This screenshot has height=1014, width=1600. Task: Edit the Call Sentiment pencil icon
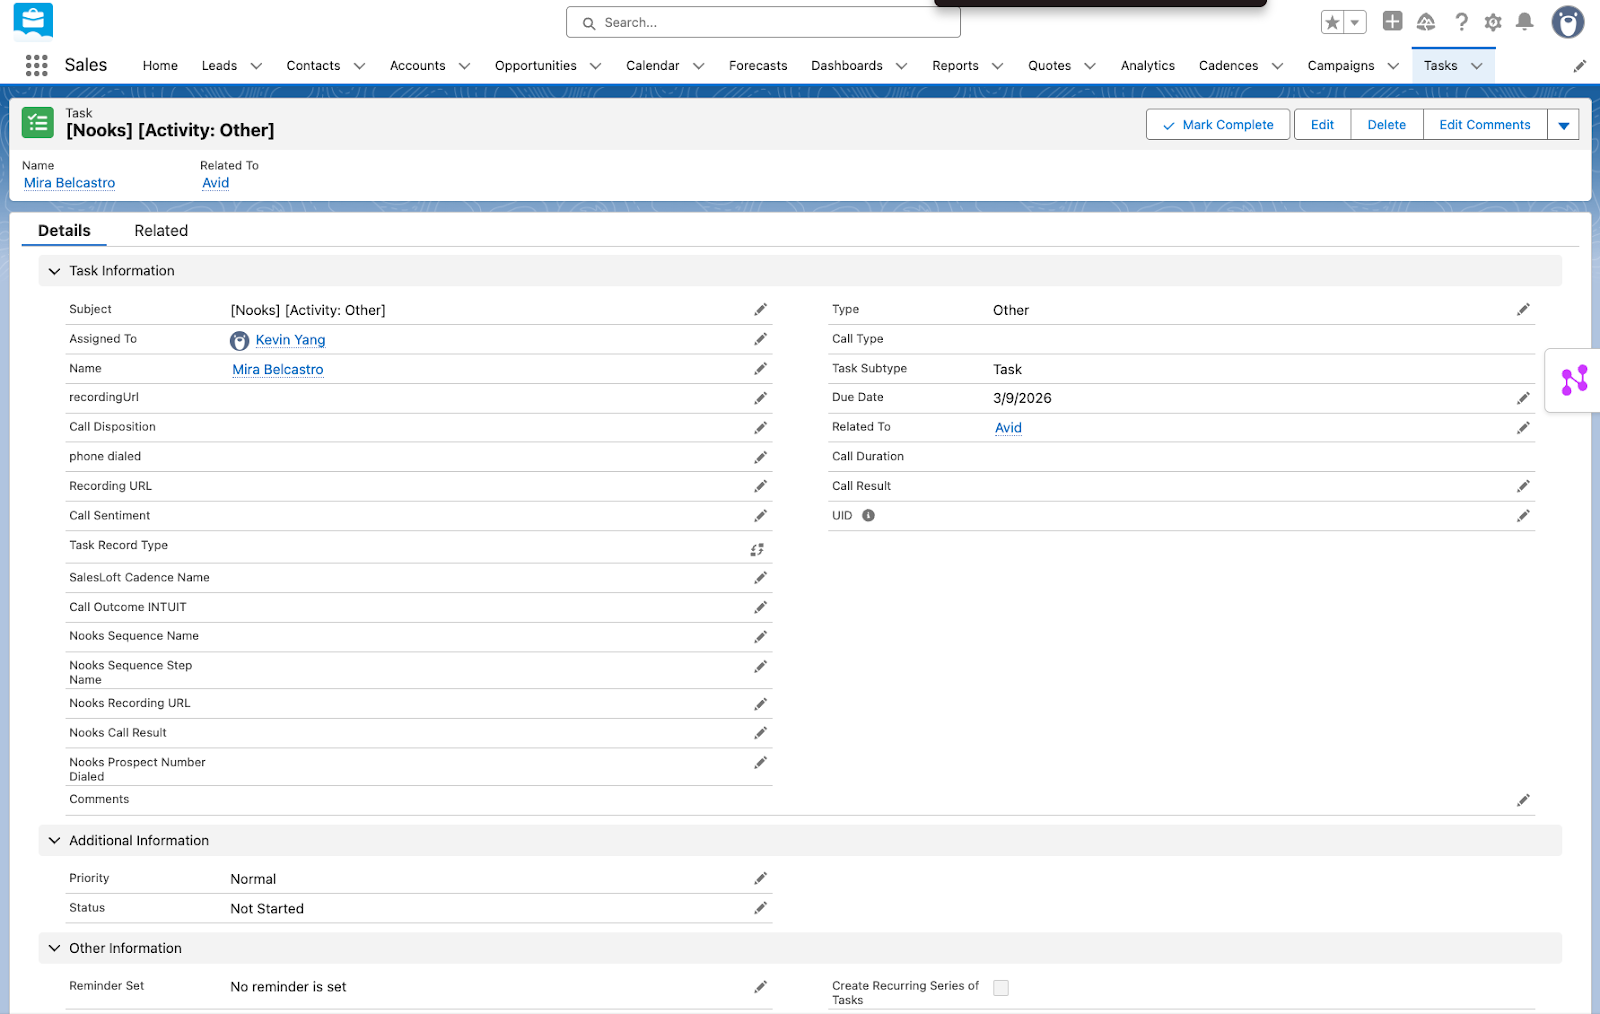click(760, 516)
